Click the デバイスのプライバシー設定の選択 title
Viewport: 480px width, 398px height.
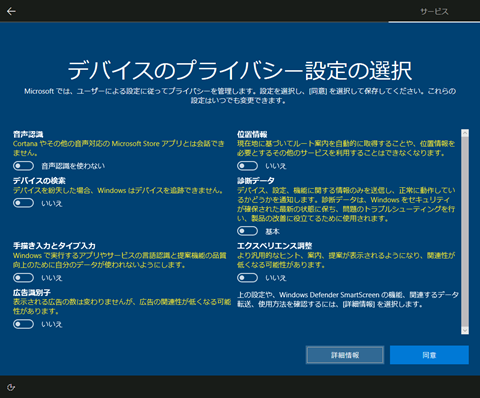pyautogui.click(x=240, y=71)
